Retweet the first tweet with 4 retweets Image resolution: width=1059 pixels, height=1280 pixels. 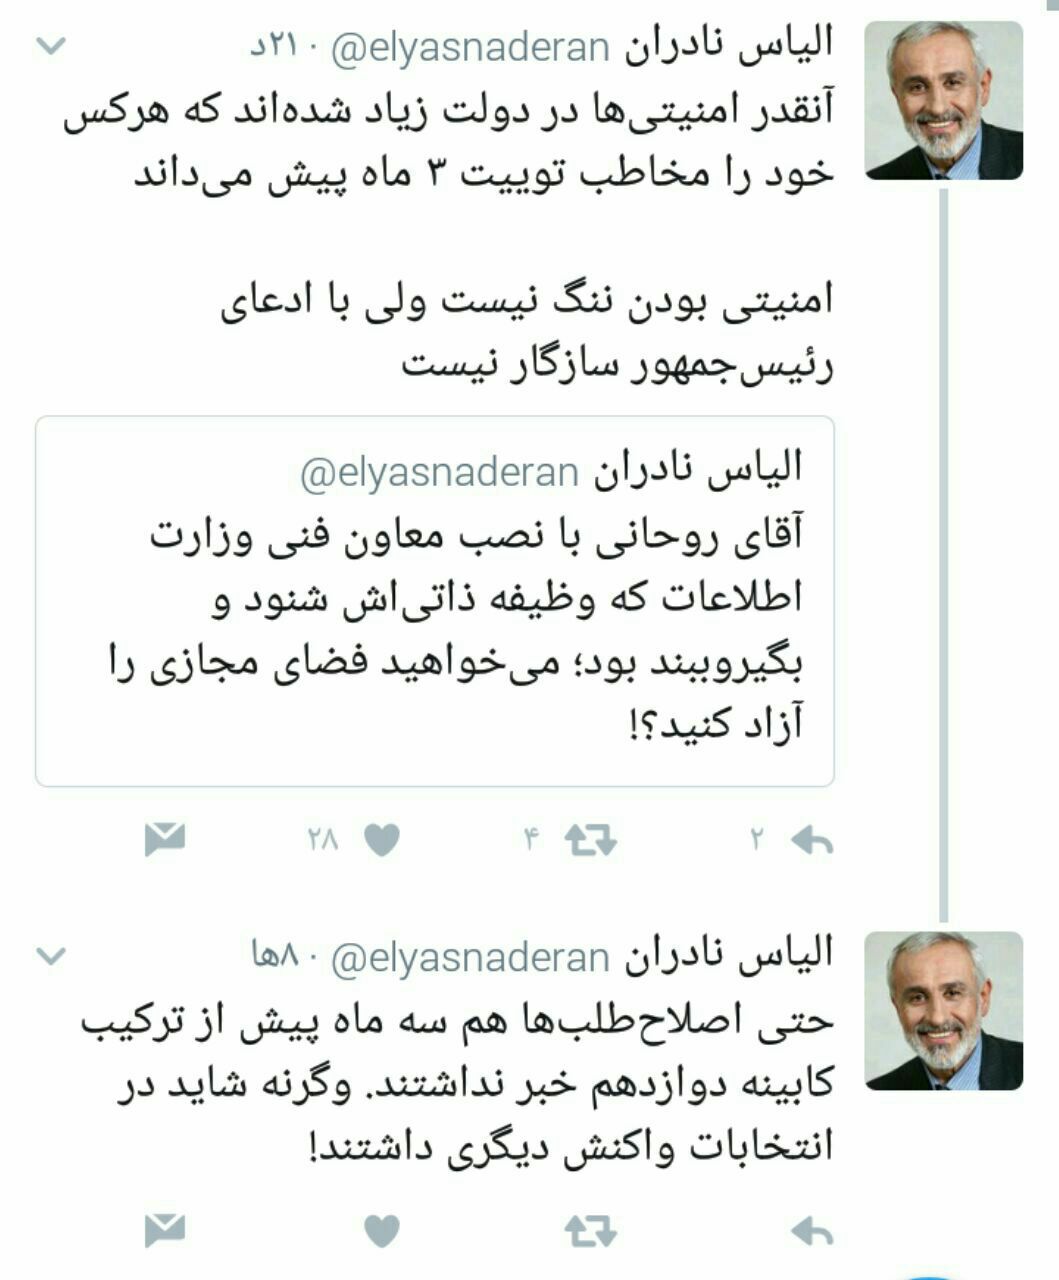pyautogui.click(x=590, y=841)
